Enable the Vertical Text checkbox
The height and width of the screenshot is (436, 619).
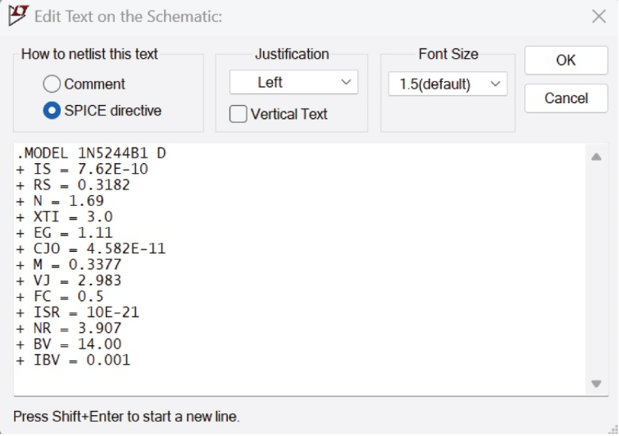click(x=238, y=114)
